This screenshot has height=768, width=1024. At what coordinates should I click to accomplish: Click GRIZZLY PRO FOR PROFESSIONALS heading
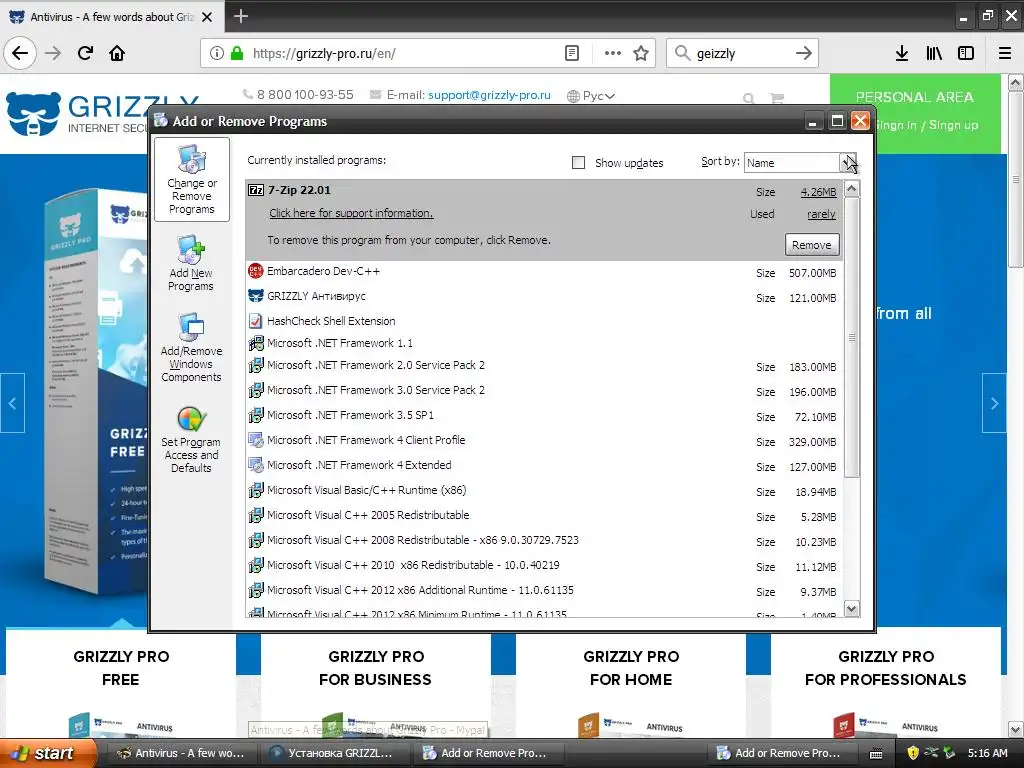(x=886, y=668)
